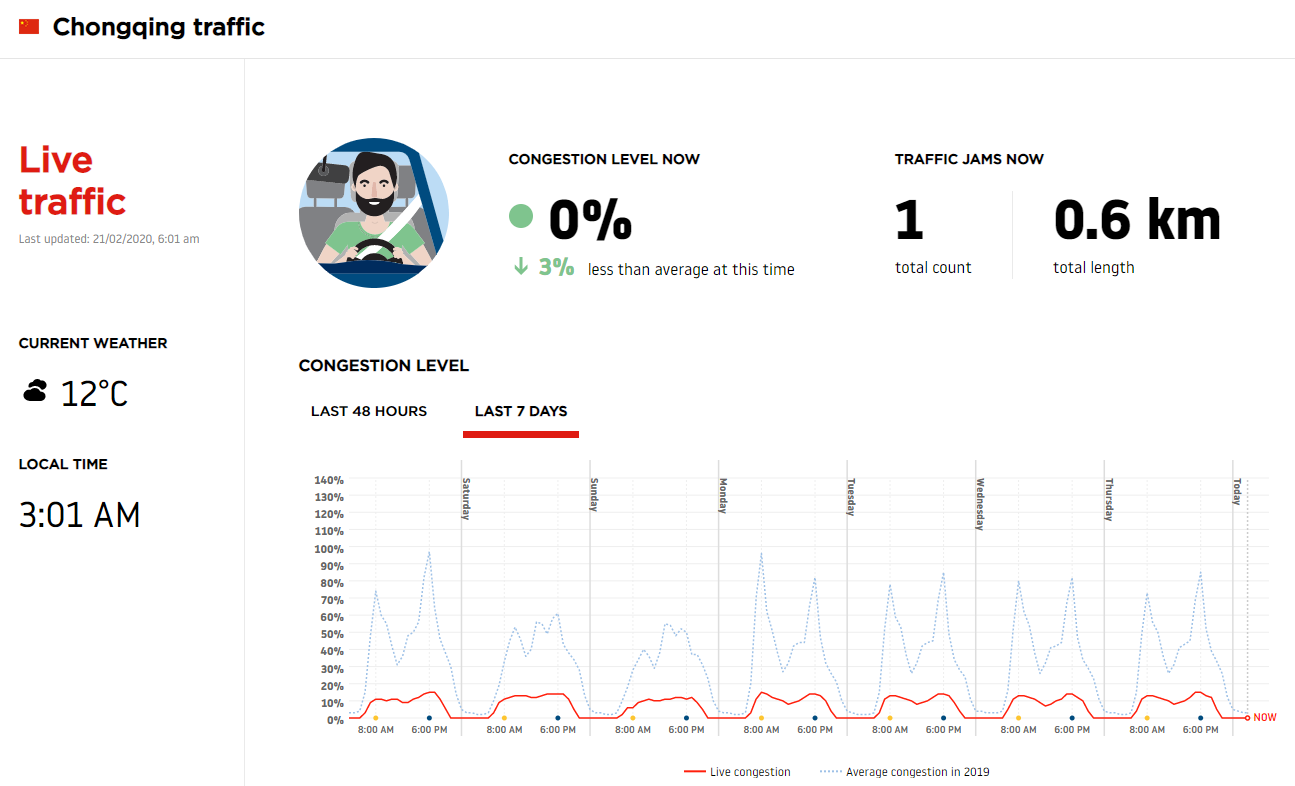Click the blue 6:00 PM dot under Thursday
The image size is (1295, 786).
[1200, 717]
